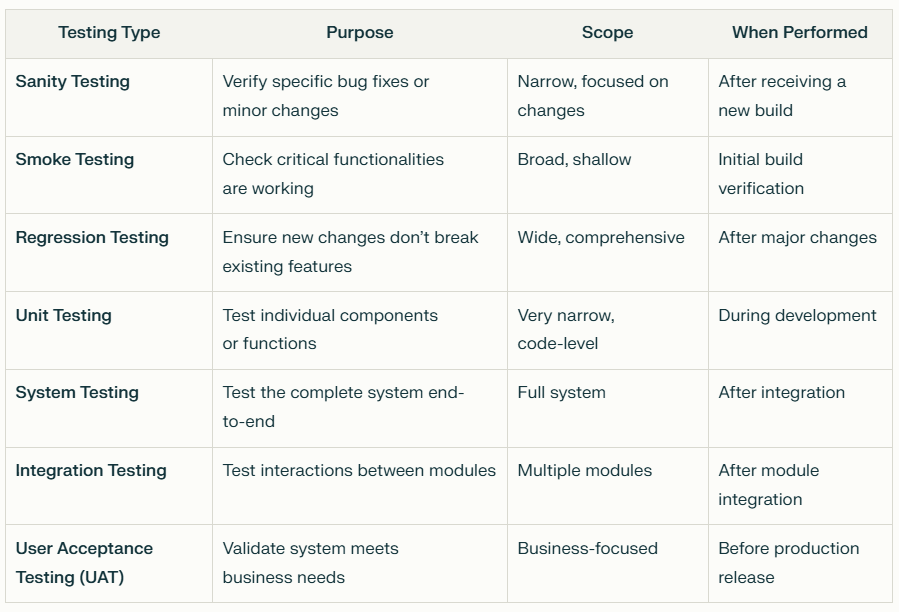Select the Purpose column header

tap(359, 33)
